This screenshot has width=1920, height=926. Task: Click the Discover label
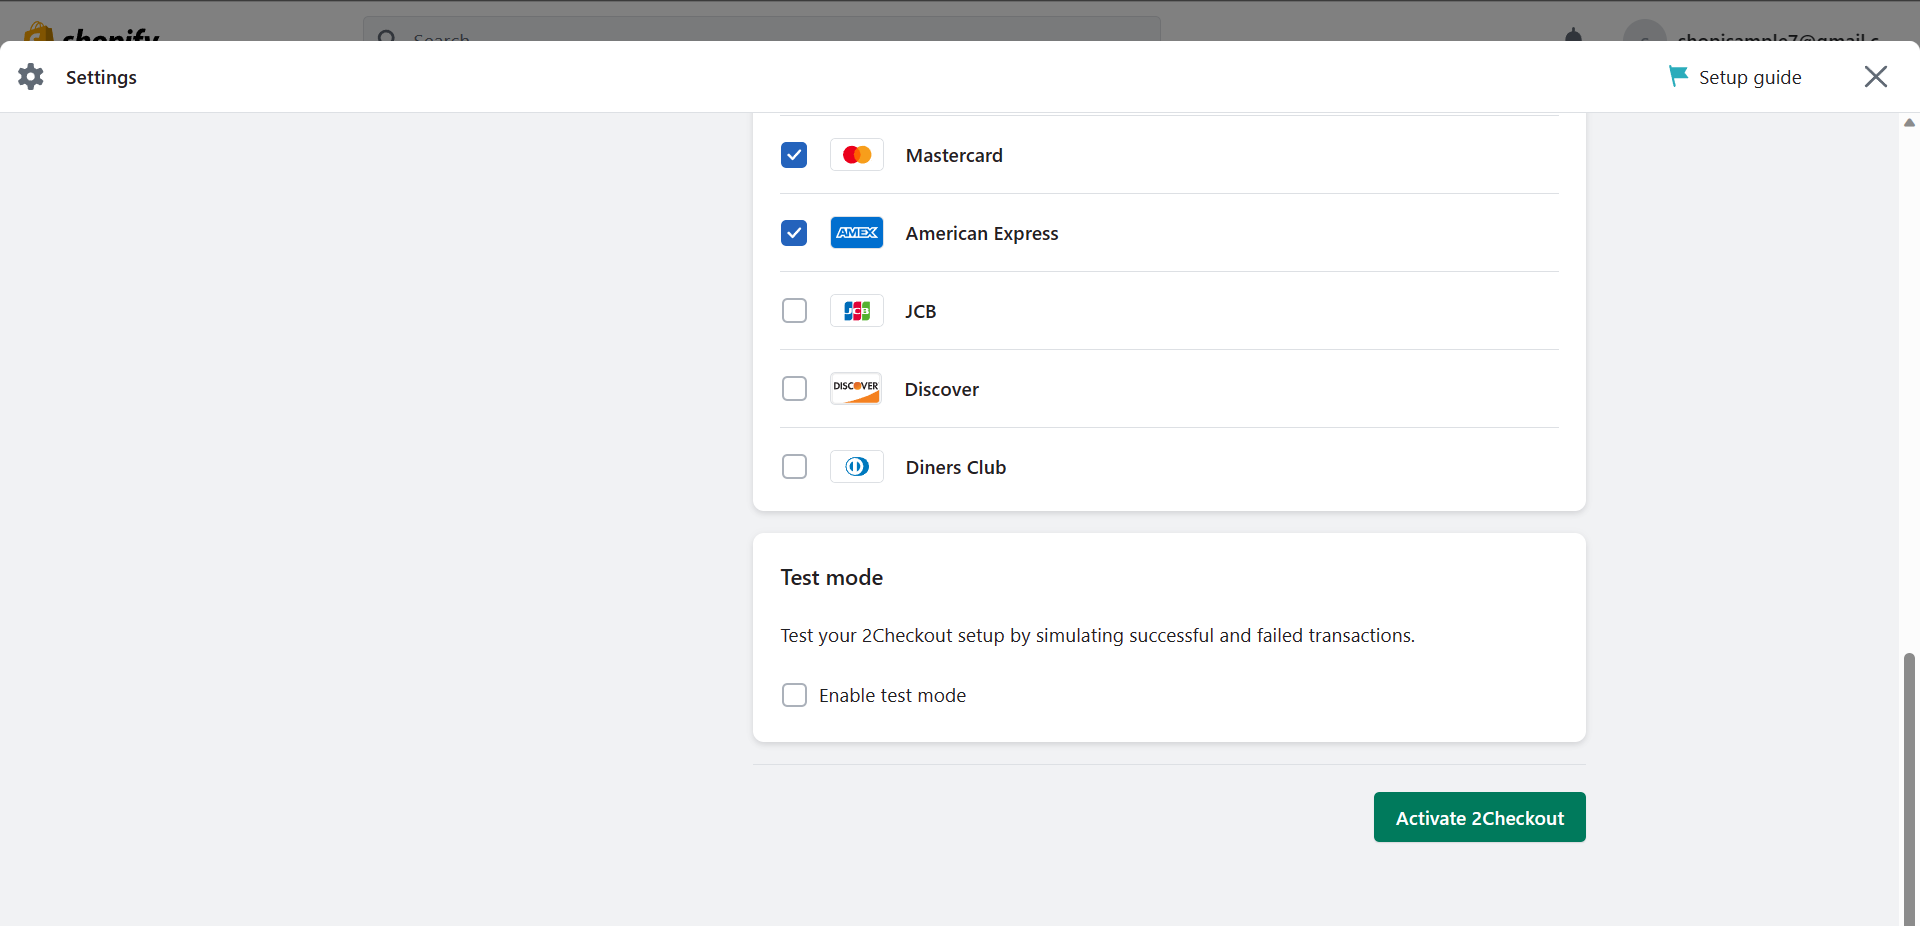(x=942, y=389)
